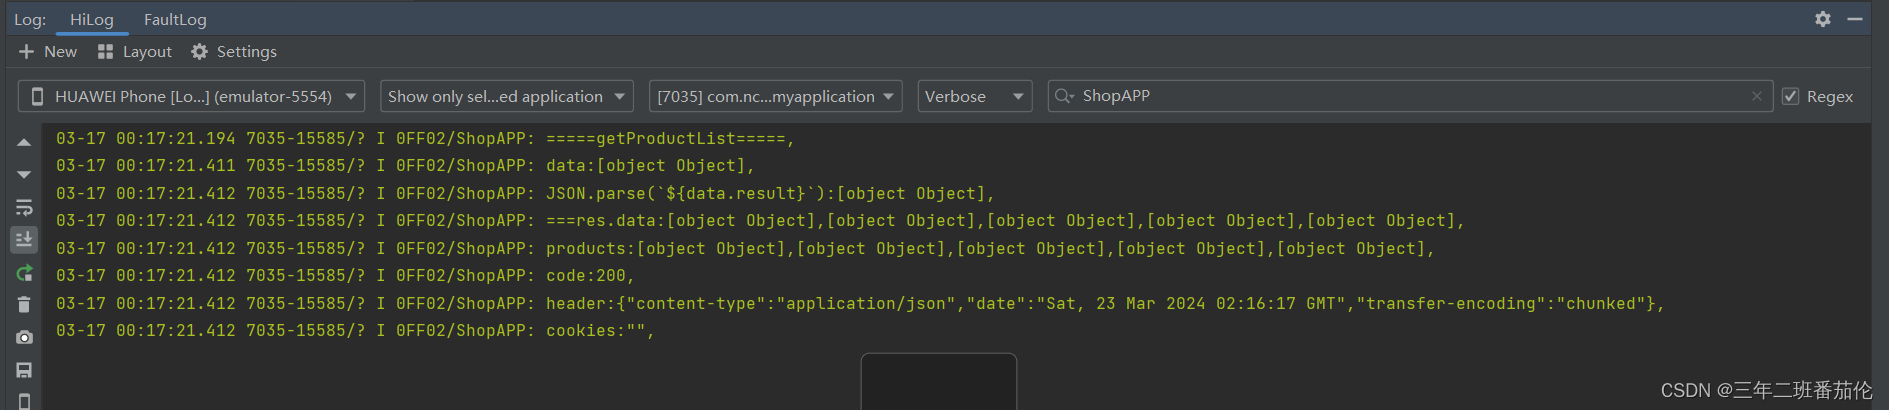This screenshot has width=1889, height=410.
Task: Open the Layout options
Action: (x=134, y=51)
